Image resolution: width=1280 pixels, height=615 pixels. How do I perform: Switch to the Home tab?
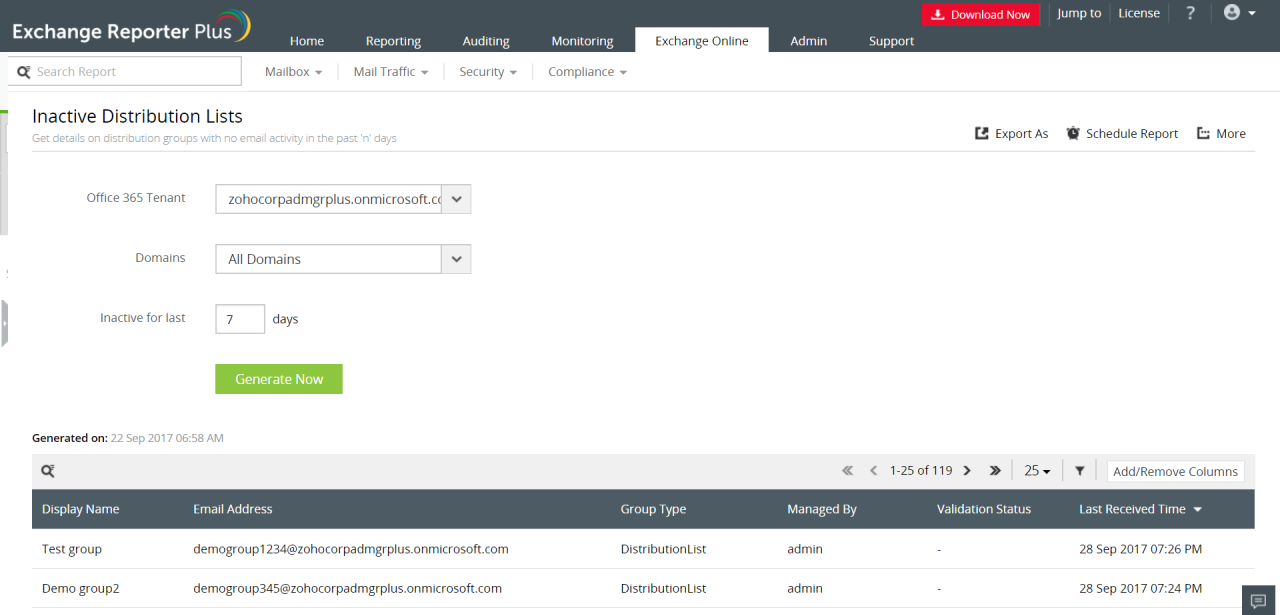[307, 41]
